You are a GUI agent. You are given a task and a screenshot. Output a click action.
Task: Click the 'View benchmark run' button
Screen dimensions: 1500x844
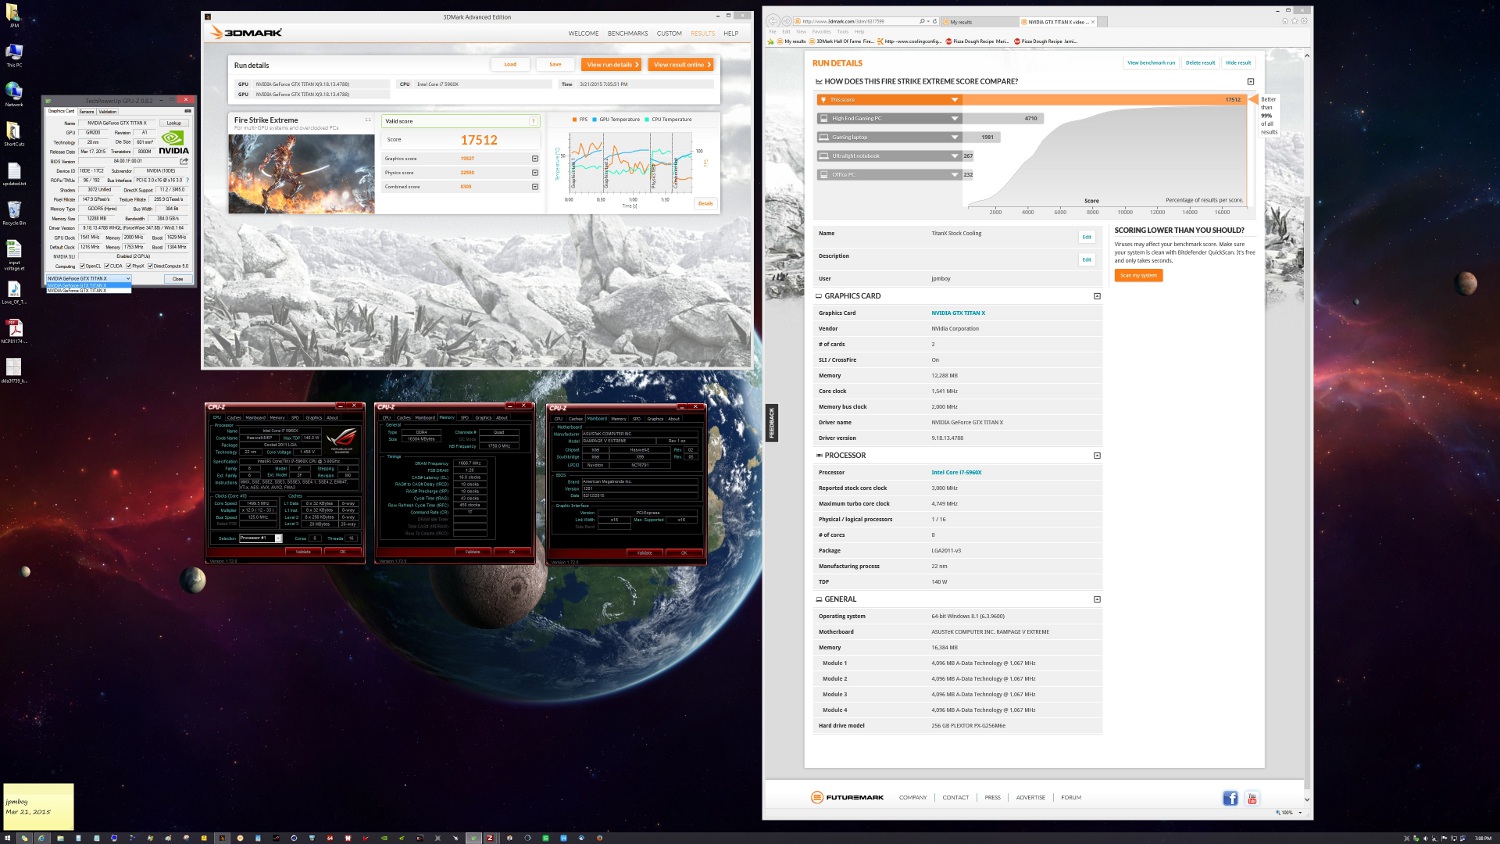point(1151,63)
